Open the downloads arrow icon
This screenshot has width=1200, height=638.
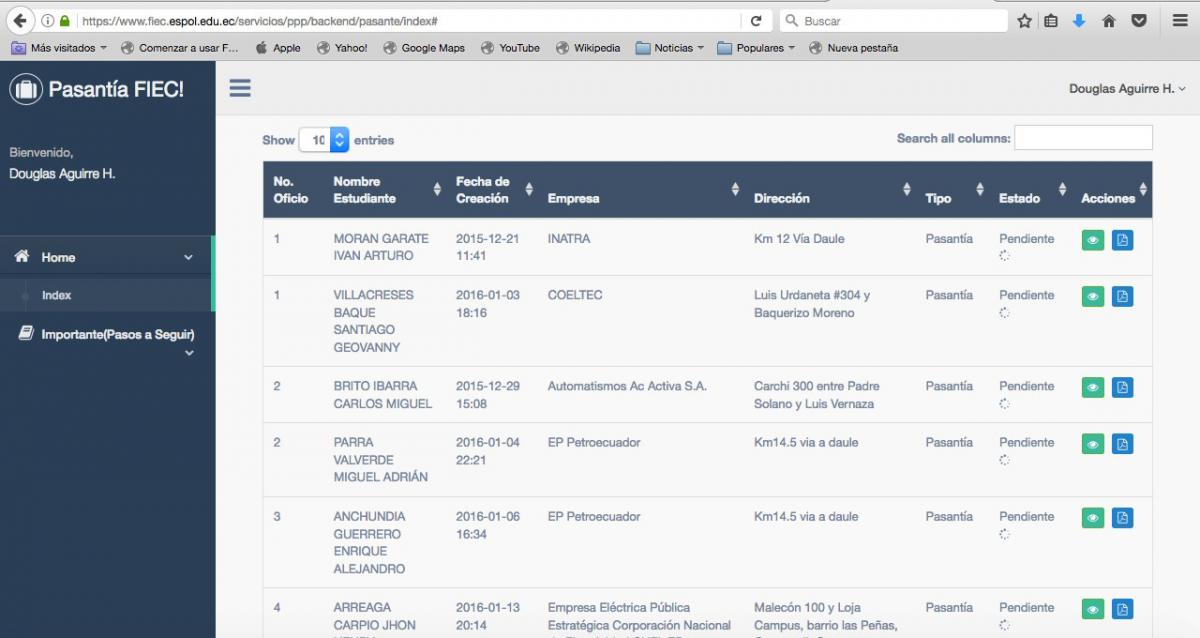pos(1079,20)
